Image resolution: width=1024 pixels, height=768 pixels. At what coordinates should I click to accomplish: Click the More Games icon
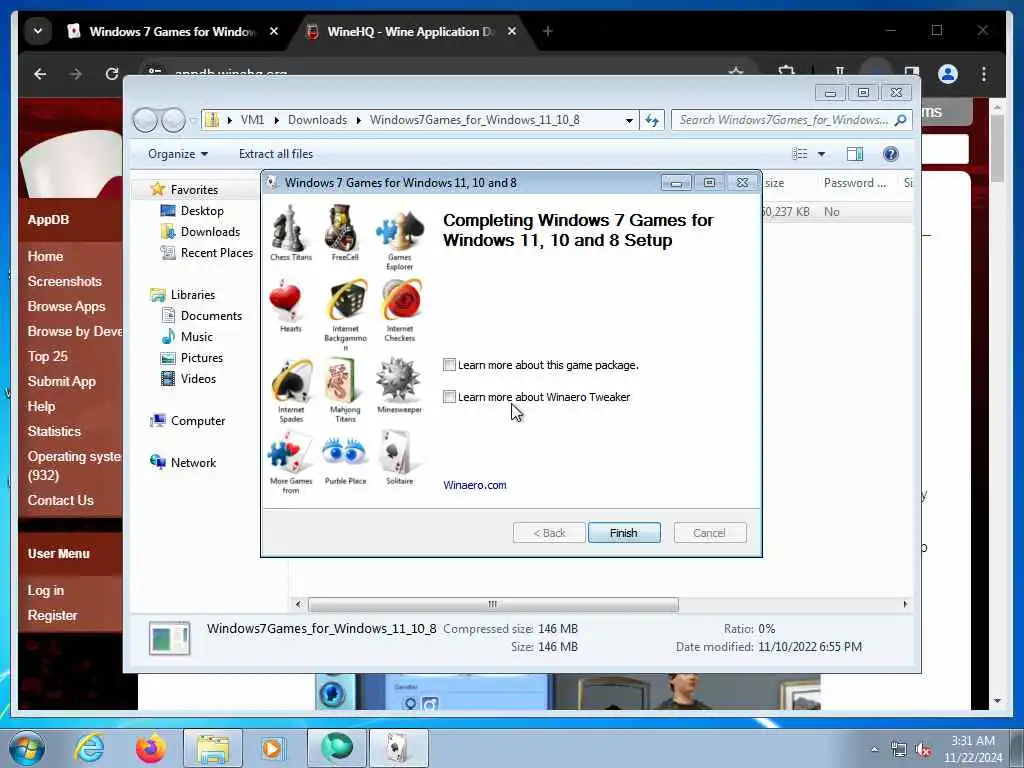[289, 454]
